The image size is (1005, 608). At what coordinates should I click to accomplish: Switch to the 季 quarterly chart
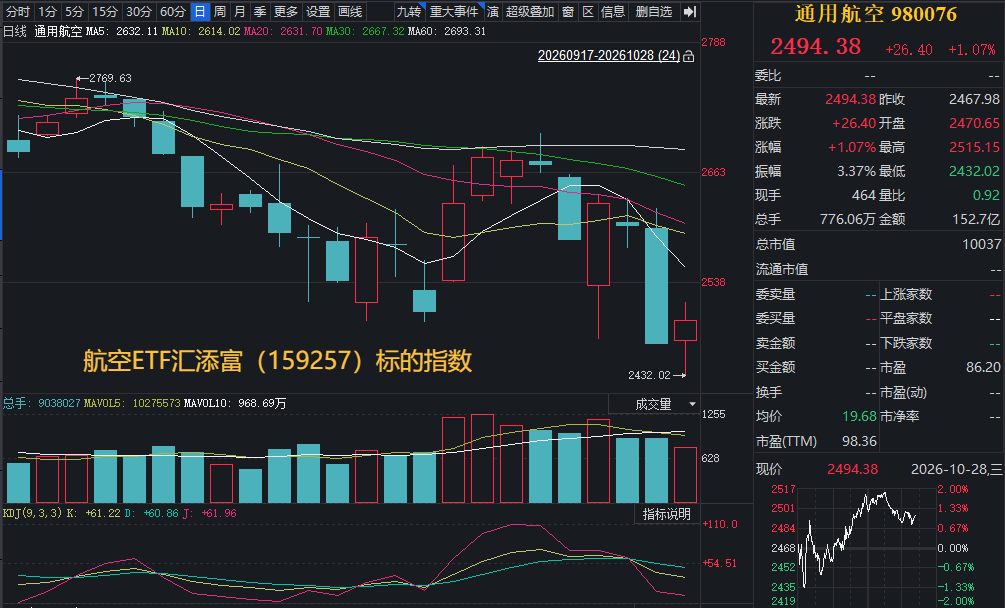(x=260, y=12)
